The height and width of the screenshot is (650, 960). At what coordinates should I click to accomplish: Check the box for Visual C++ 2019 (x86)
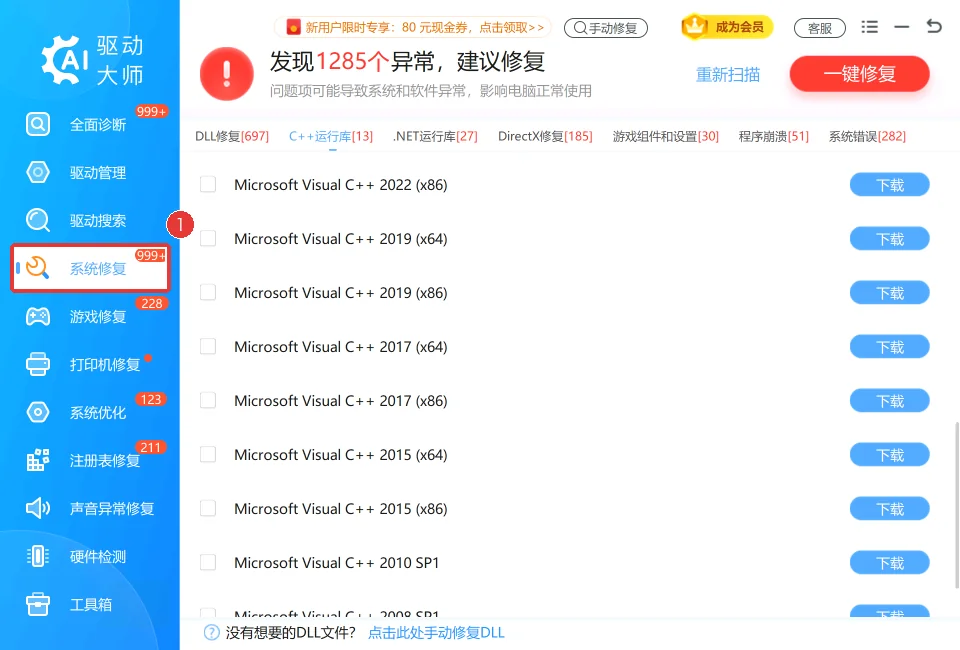pos(208,292)
